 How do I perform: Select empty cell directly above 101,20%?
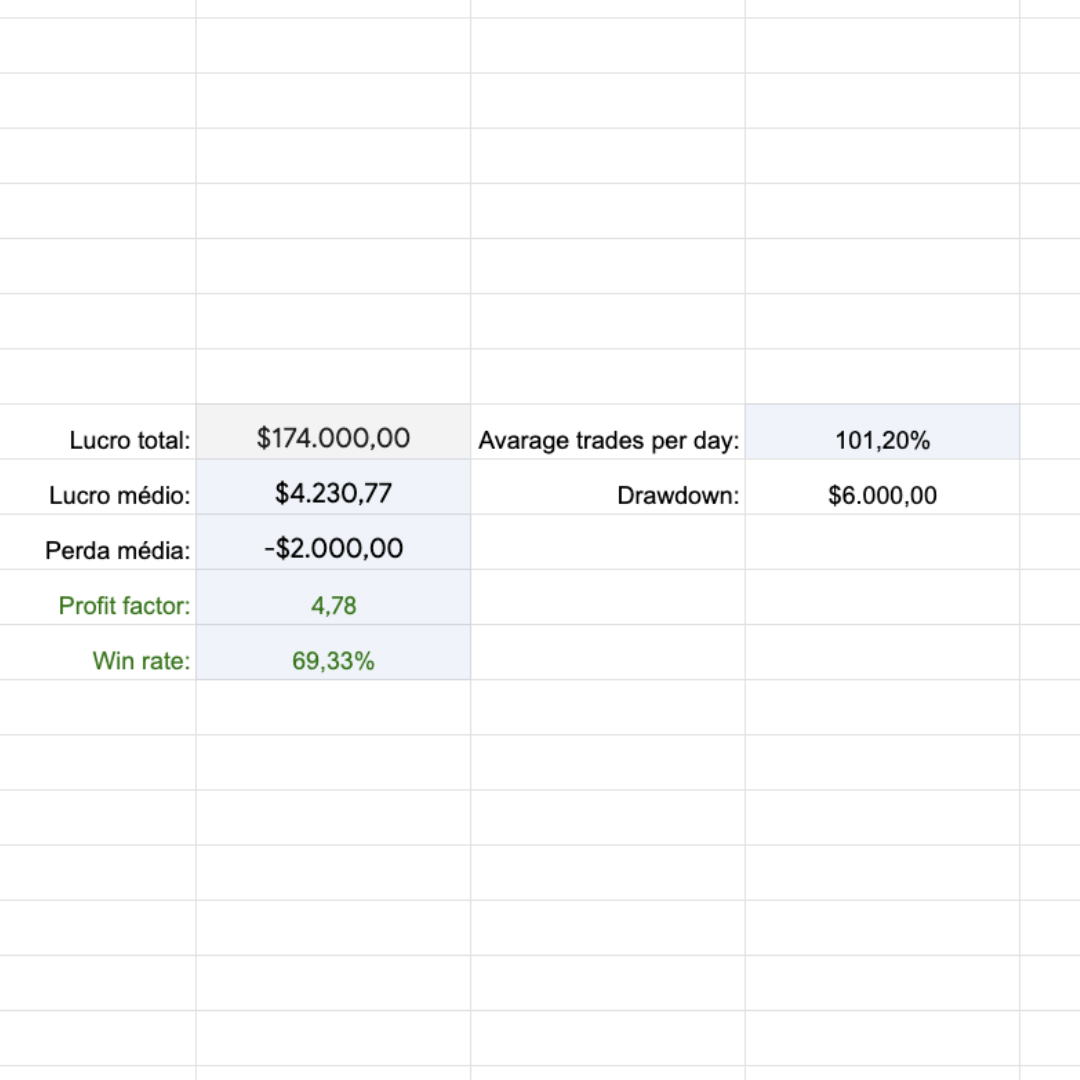click(882, 376)
